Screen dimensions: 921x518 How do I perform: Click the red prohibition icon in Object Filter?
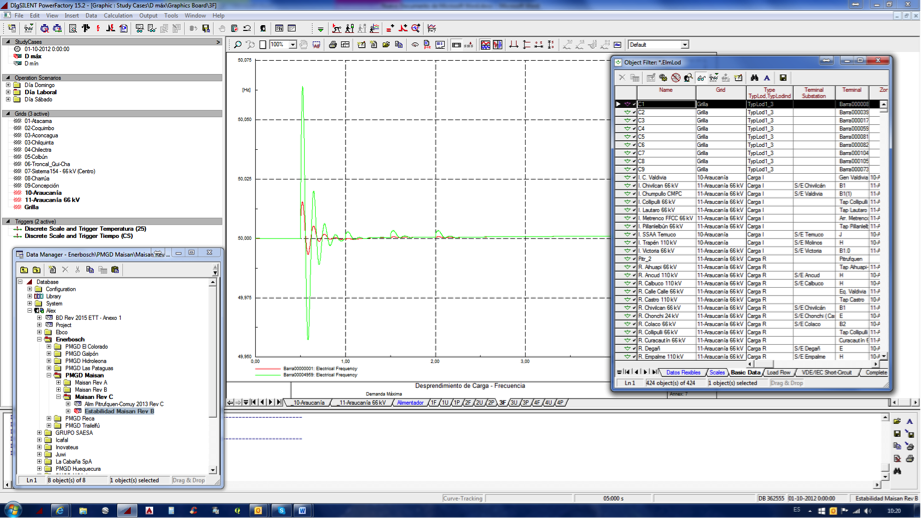pyautogui.click(x=675, y=78)
